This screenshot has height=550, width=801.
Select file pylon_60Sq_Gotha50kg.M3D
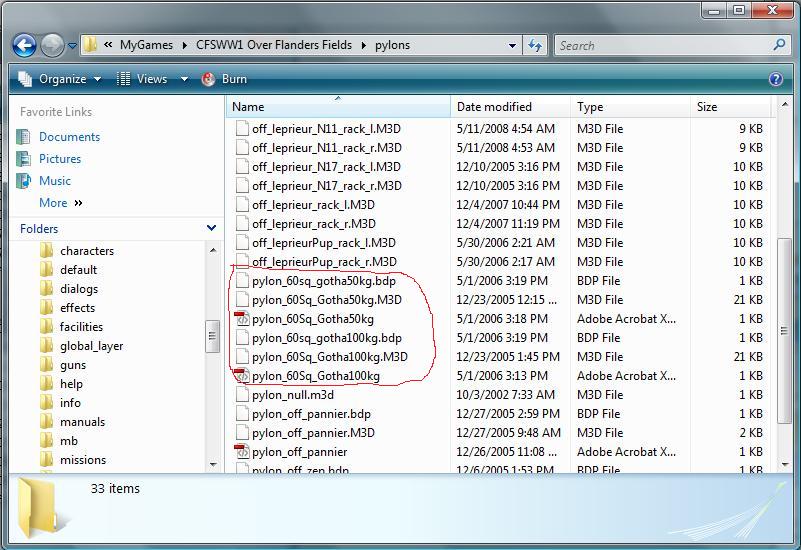(x=326, y=300)
